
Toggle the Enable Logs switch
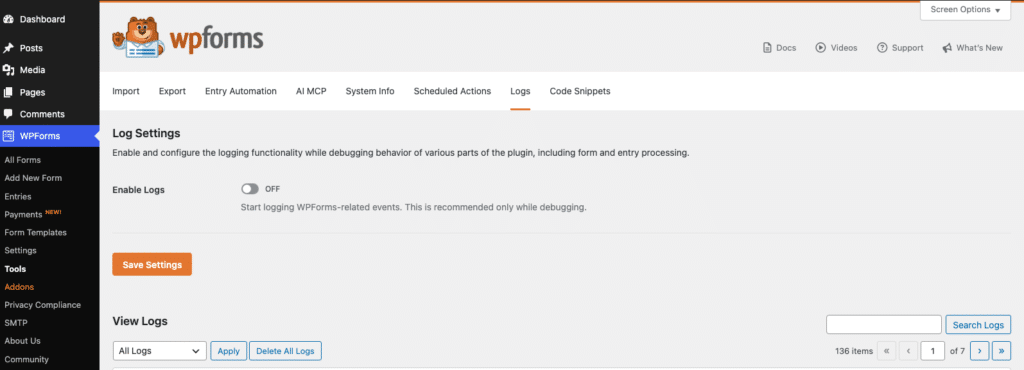[x=249, y=189]
